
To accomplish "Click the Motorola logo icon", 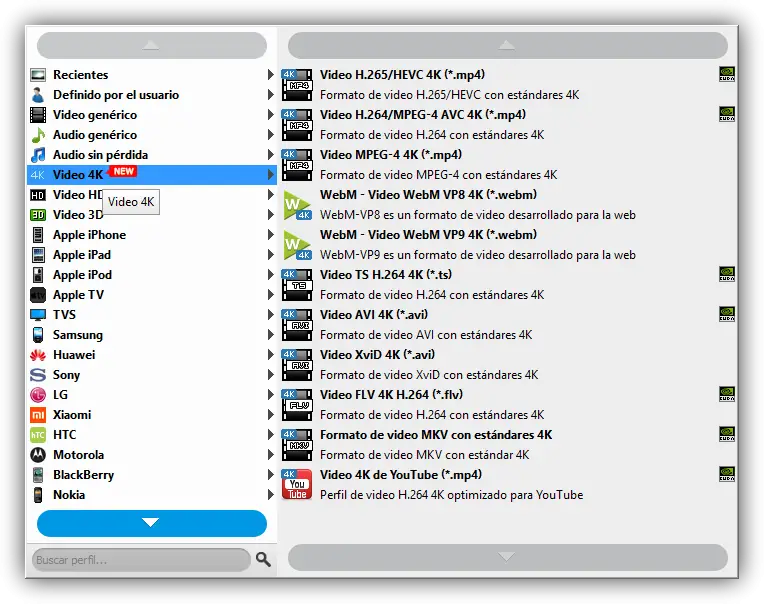I will pyautogui.click(x=38, y=455).
